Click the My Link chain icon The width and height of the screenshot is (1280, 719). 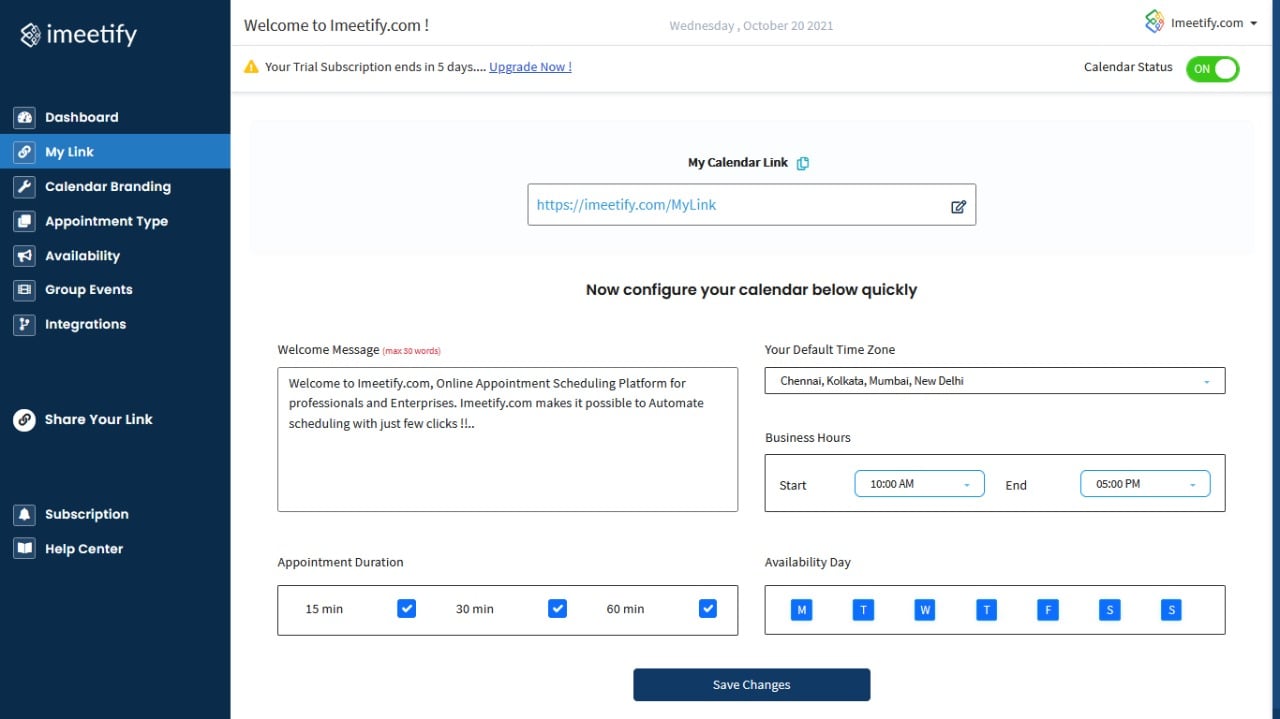click(24, 152)
